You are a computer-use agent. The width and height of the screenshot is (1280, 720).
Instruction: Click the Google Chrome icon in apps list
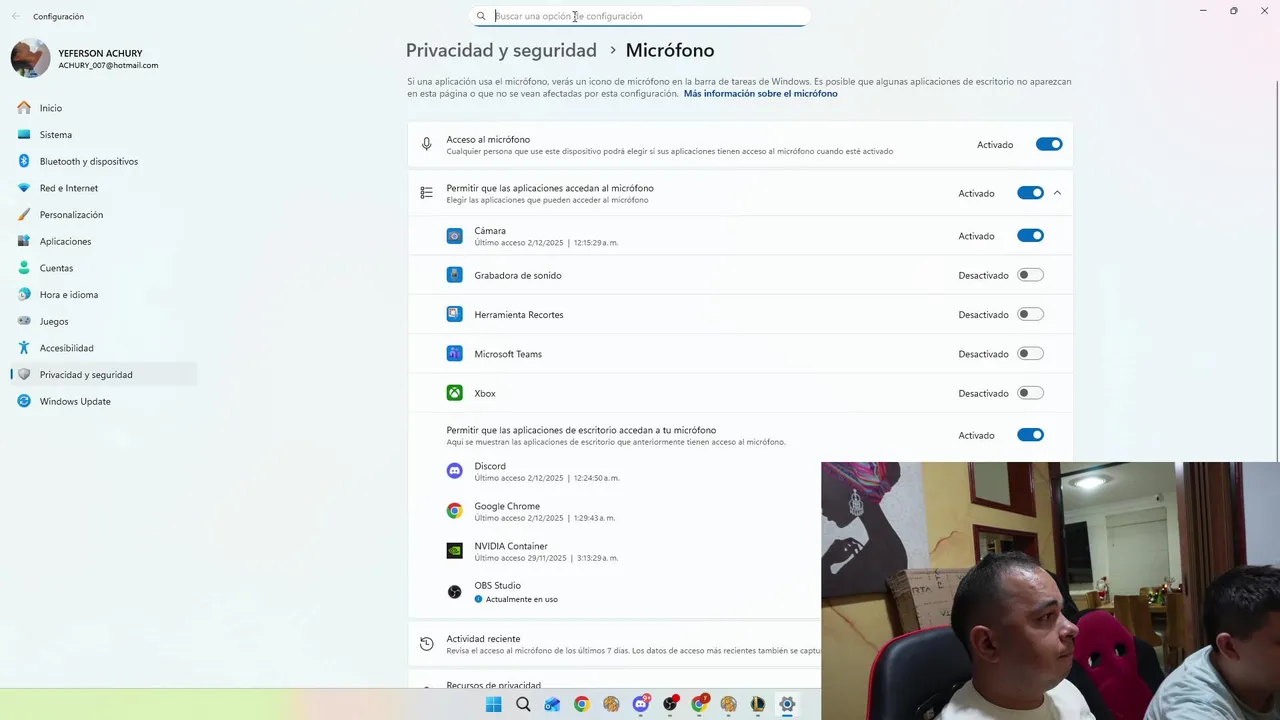coord(454,511)
